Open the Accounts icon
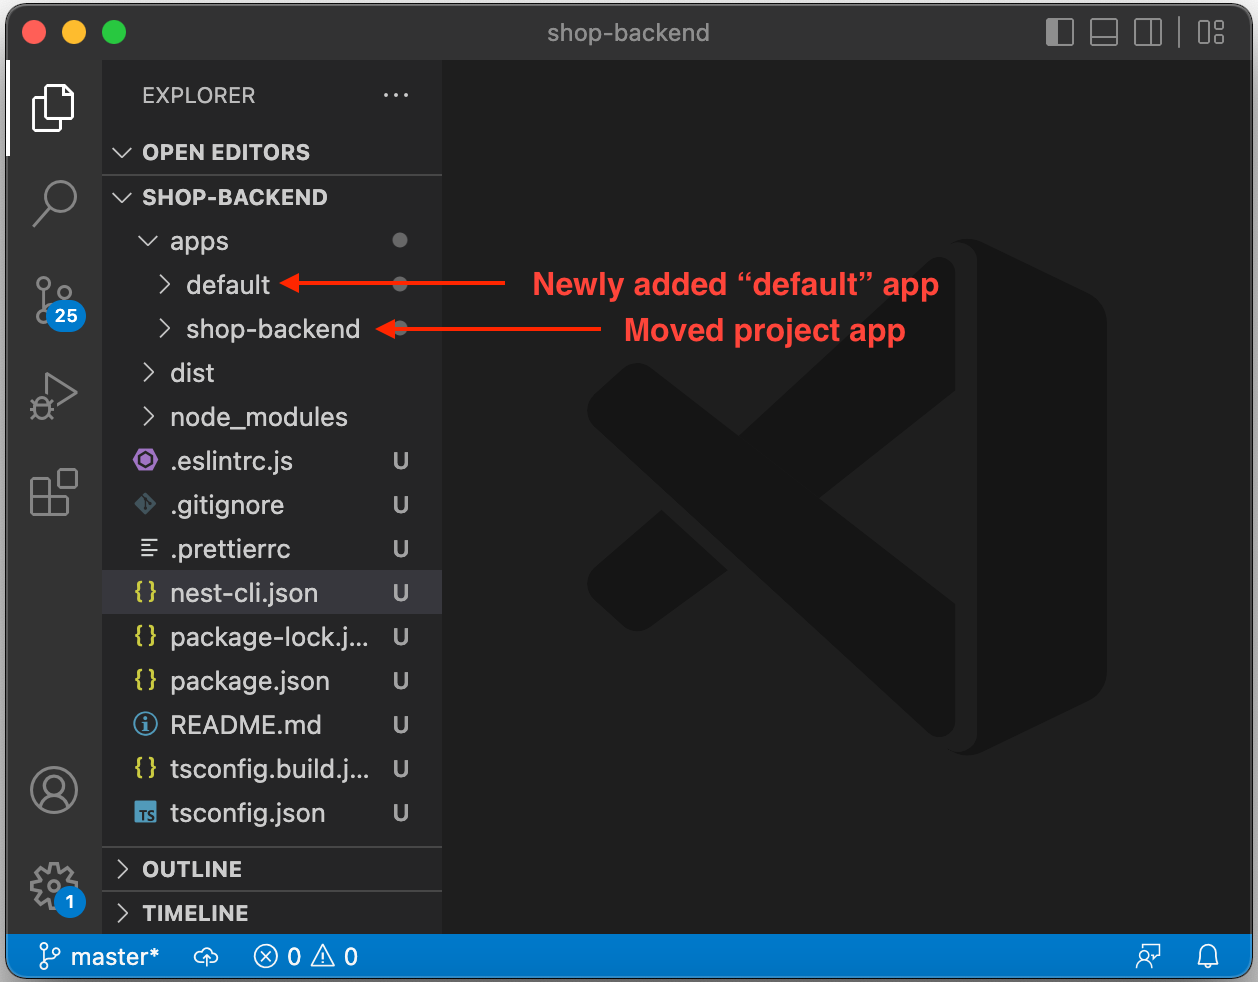1258x982 pixels. pos(54,790)
